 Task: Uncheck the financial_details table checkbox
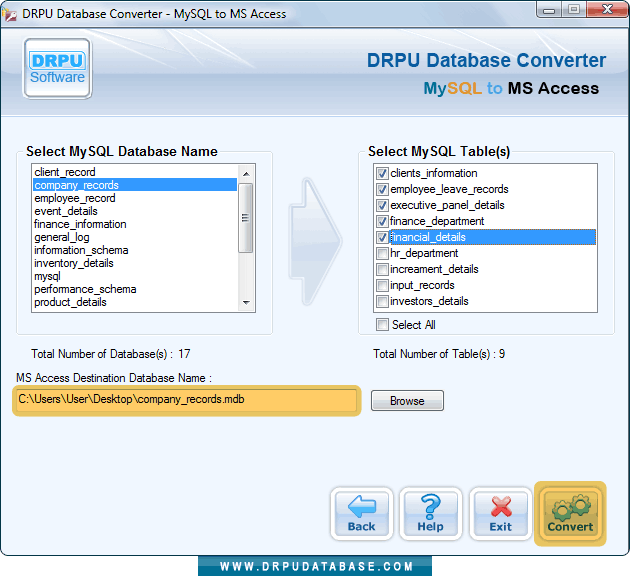coord(382,237)
